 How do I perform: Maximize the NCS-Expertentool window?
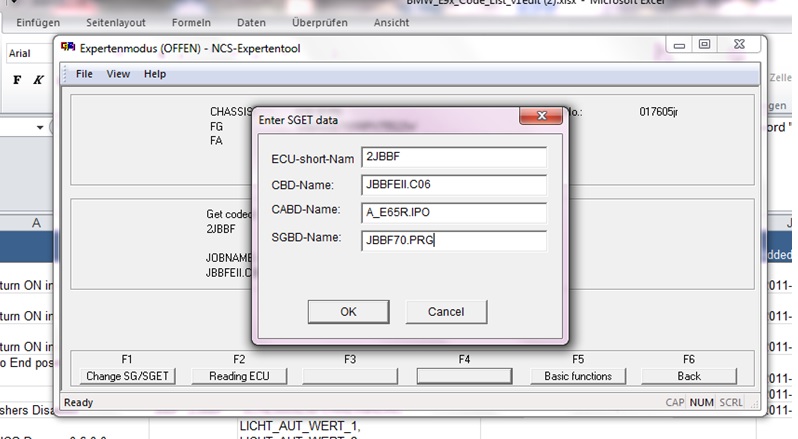pyautogui.click(x=704, y=45)
